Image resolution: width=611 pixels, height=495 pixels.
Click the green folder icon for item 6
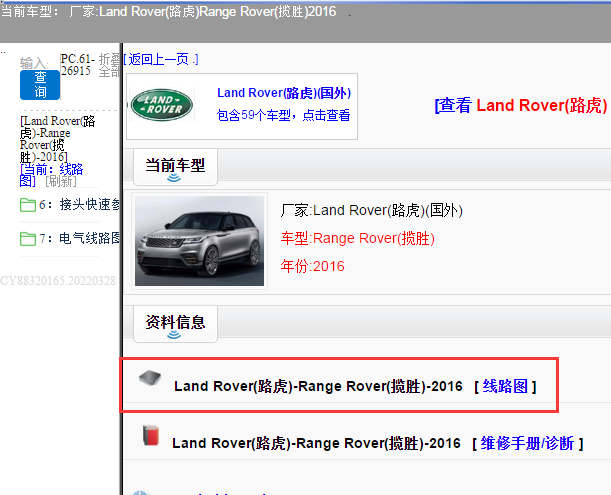(x=28, y=205)
